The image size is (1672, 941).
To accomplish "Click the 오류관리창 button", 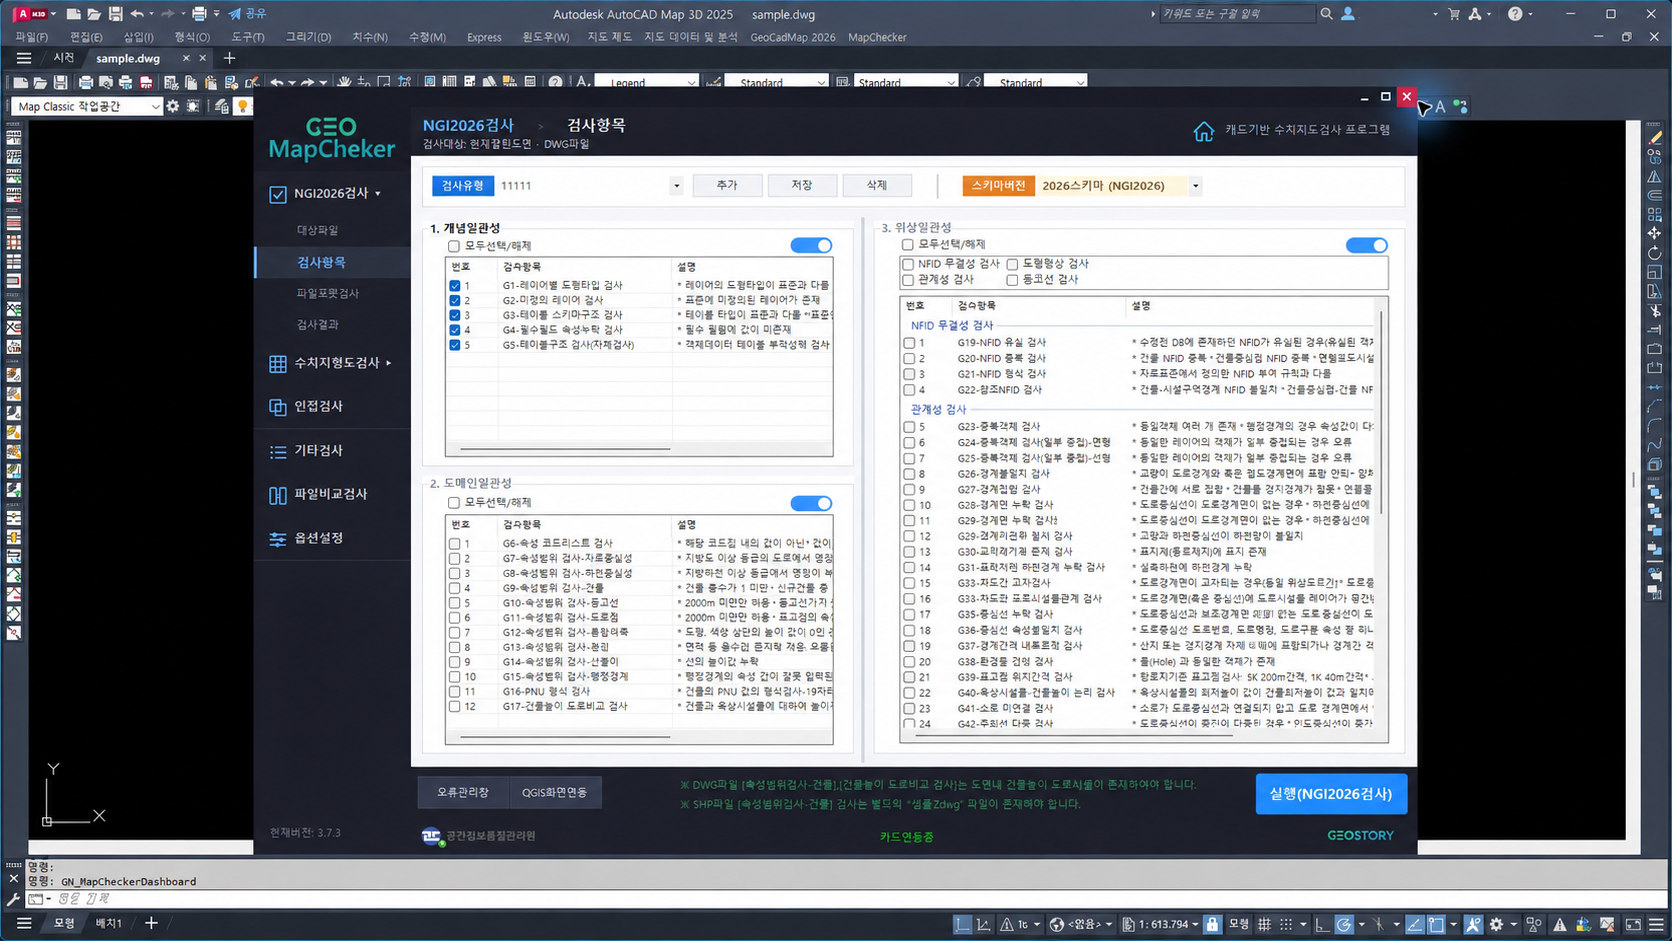I will click(x=463, y=792).
